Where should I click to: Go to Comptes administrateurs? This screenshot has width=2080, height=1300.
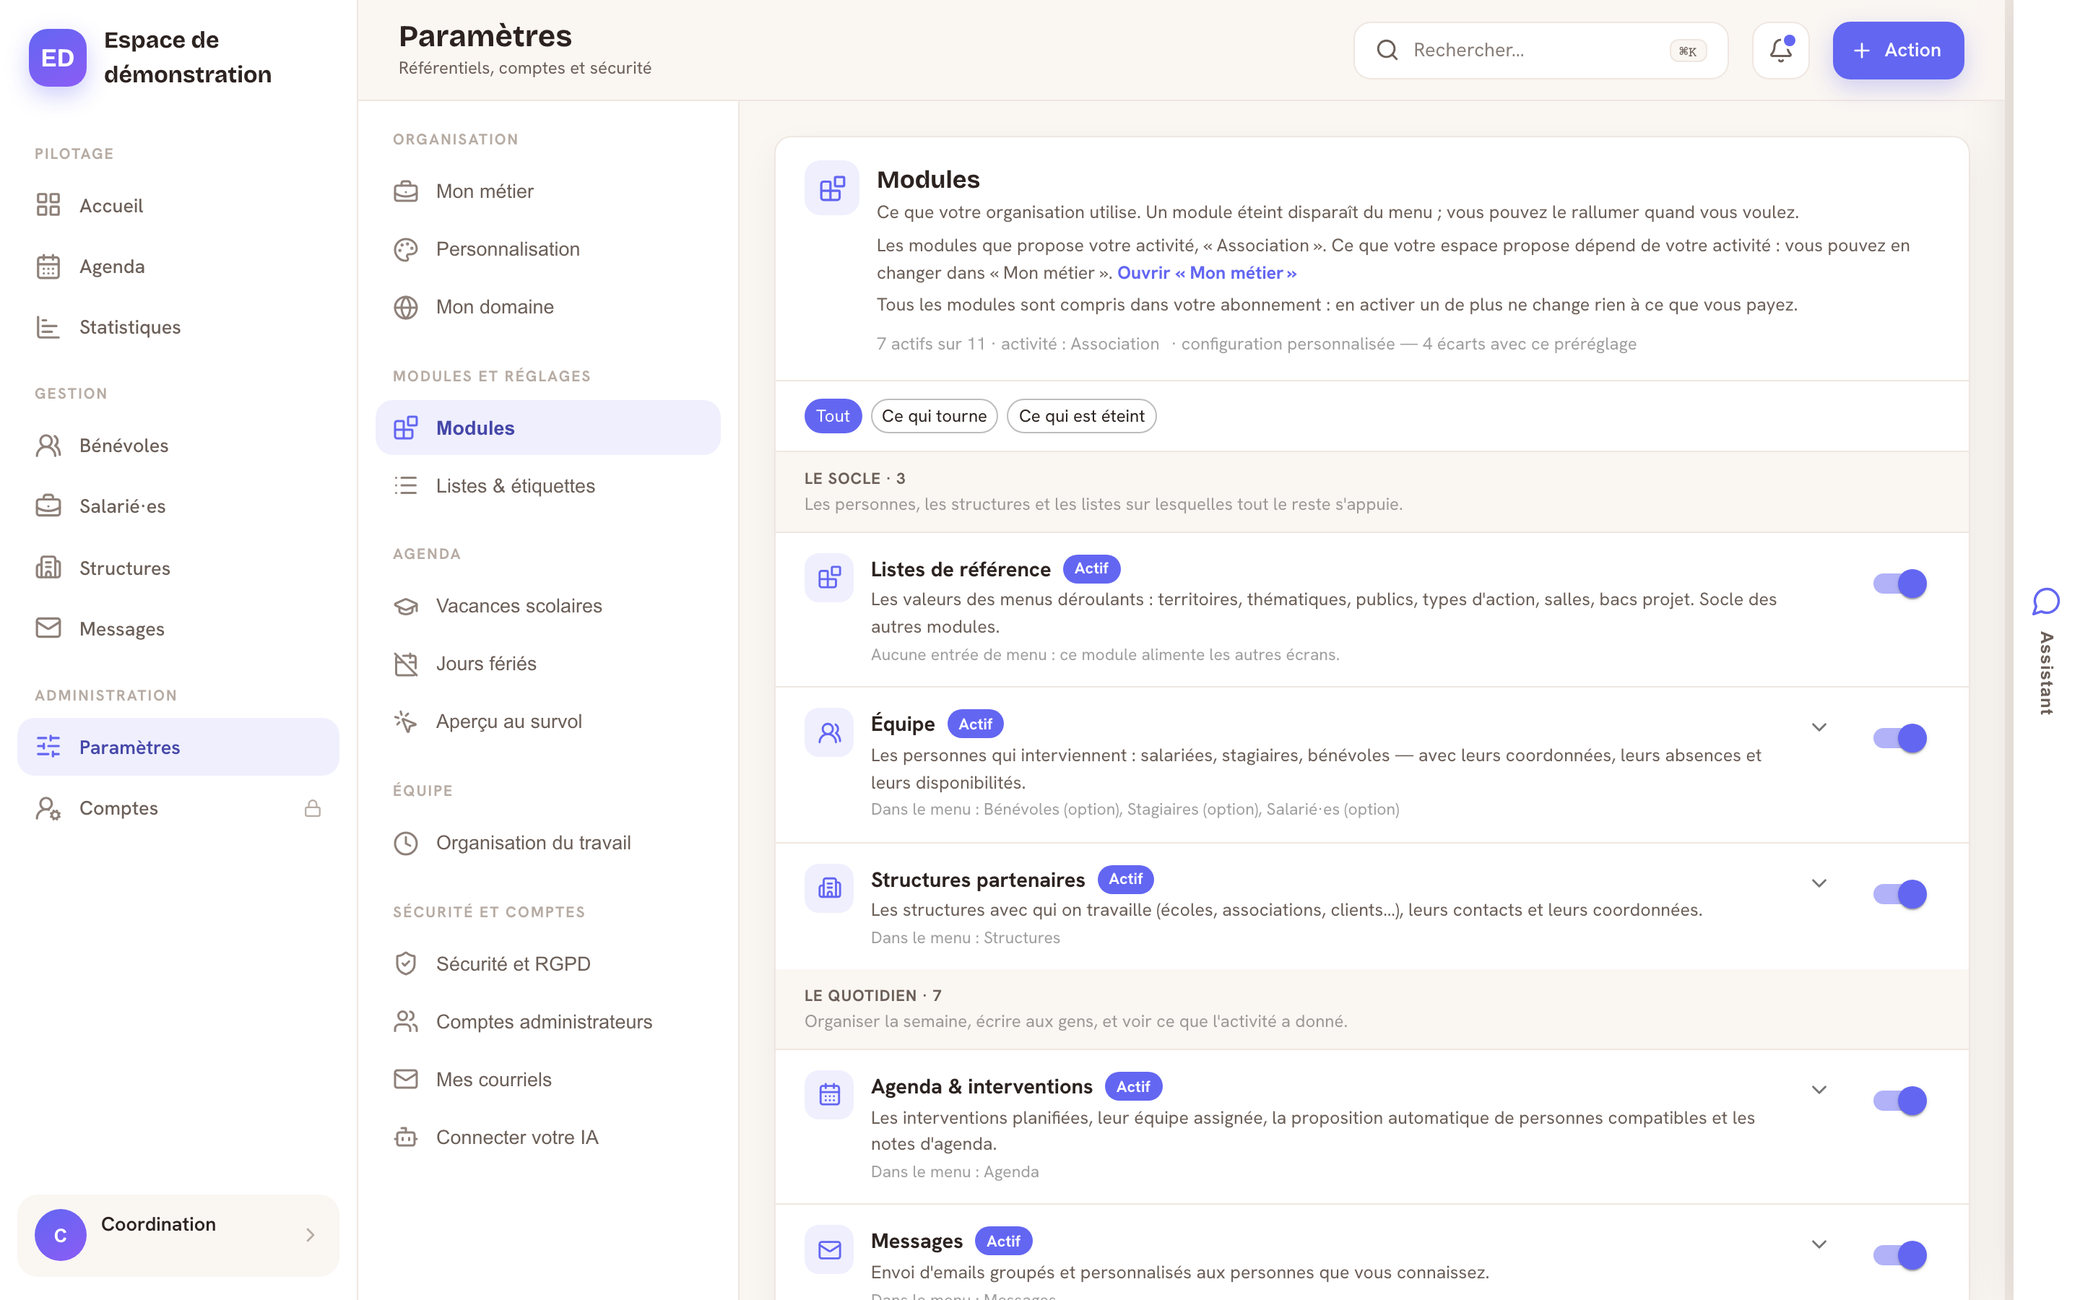tap(548, 1022)
